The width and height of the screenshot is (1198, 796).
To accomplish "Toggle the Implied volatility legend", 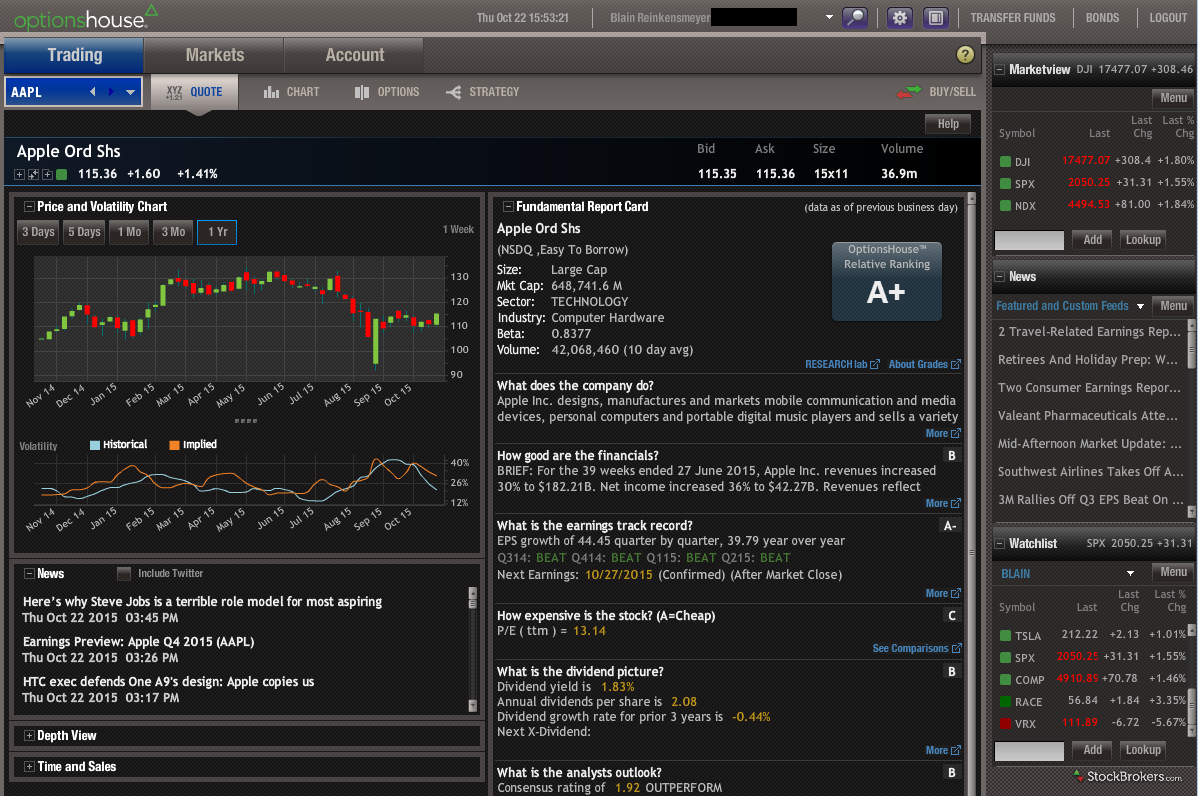I will [x=193, y=445].
